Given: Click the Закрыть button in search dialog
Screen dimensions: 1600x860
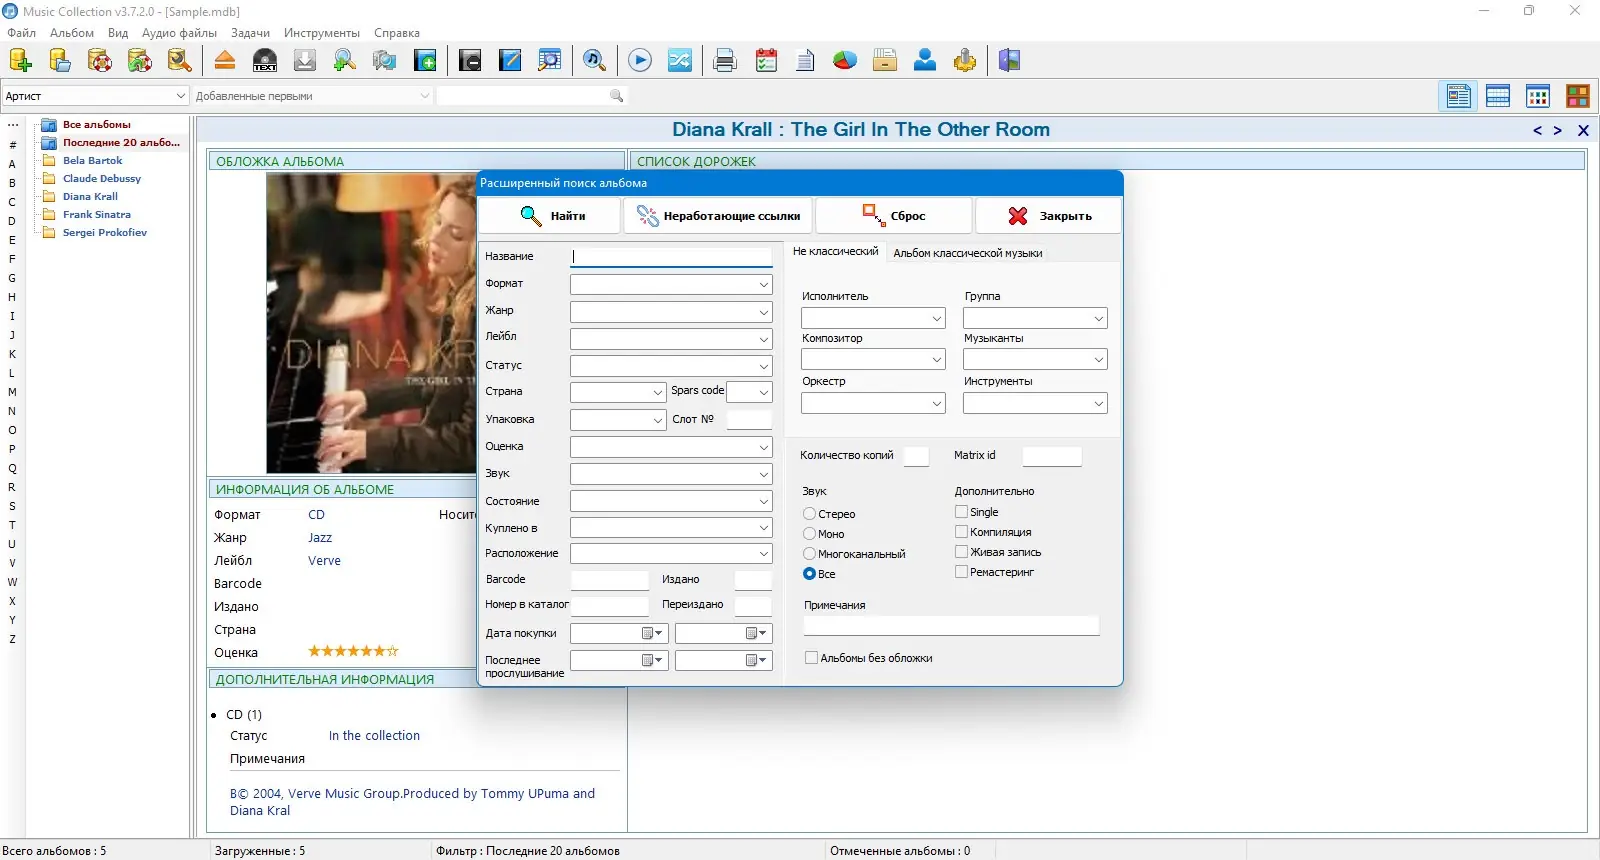Looking at the screenshot, I should [1049, 216].
